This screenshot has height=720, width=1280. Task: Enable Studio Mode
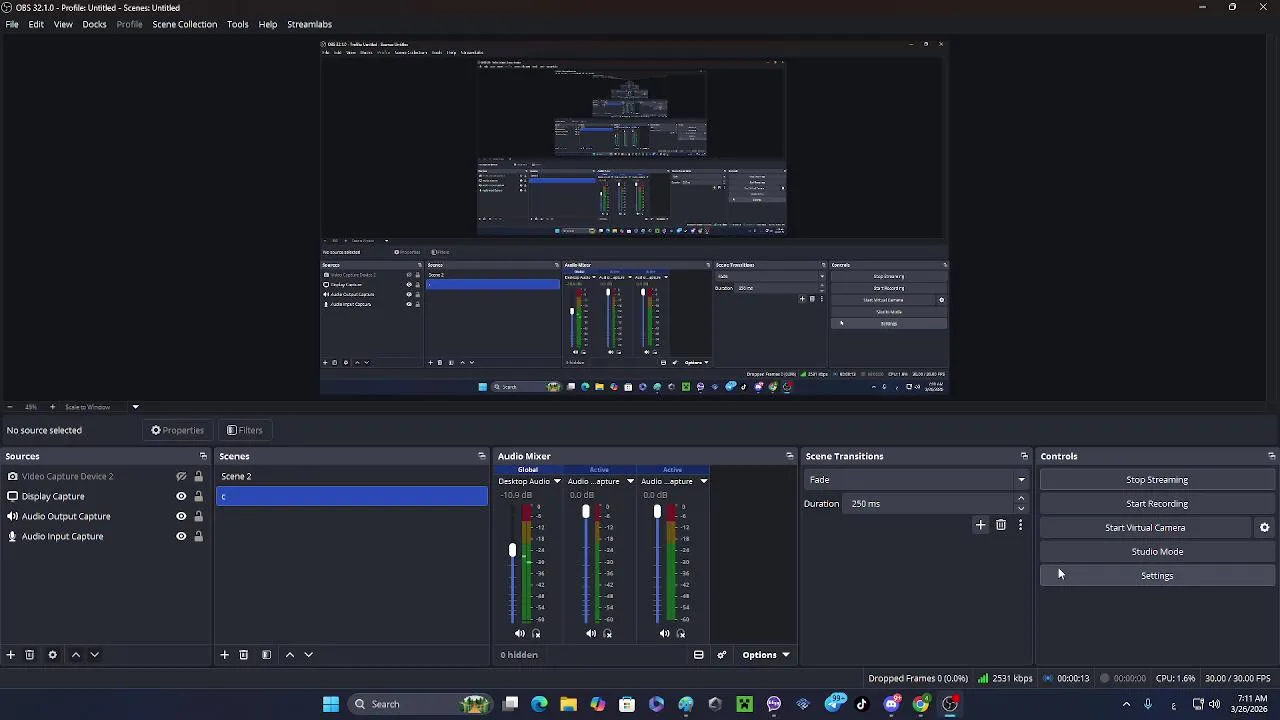[x=1157, y=552]
